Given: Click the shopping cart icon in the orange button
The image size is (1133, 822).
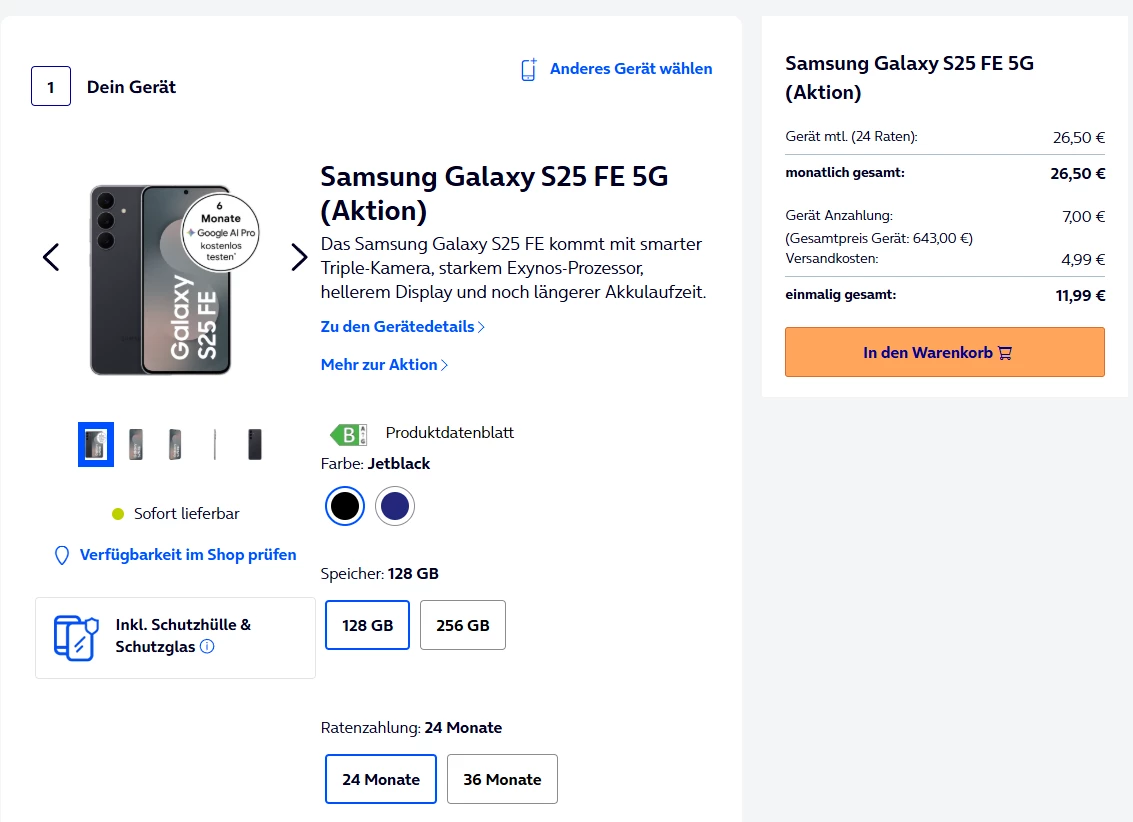Looking at the screenshot, I should pyautogui.click(x=1005, y=353).
